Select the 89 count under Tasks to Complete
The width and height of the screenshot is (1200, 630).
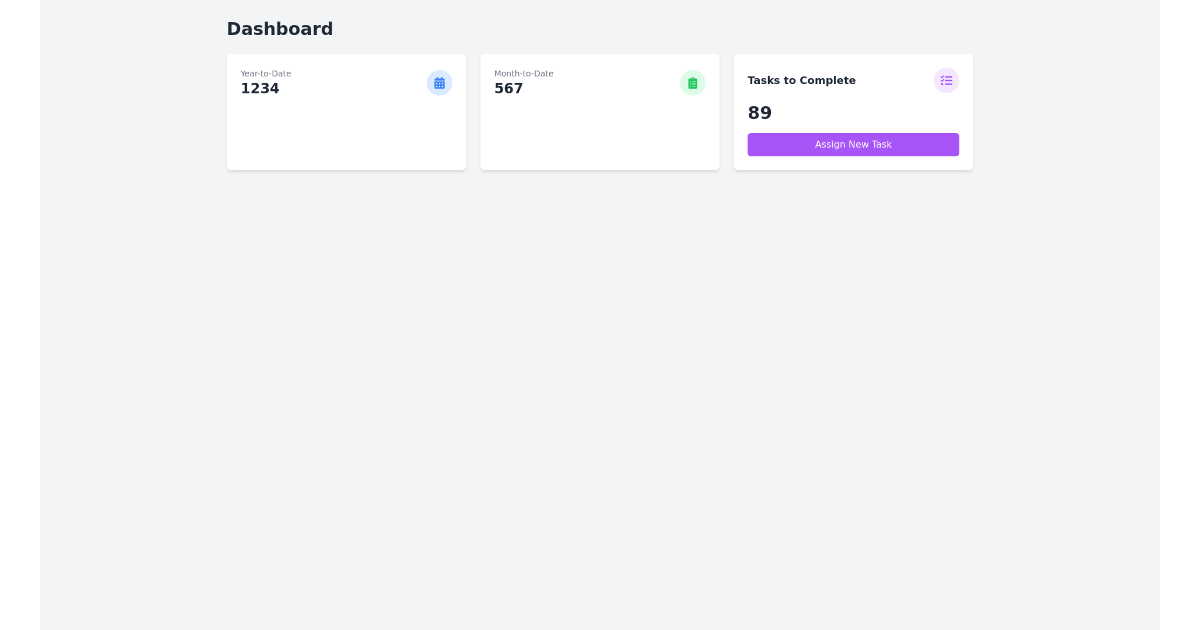(760, 113)
